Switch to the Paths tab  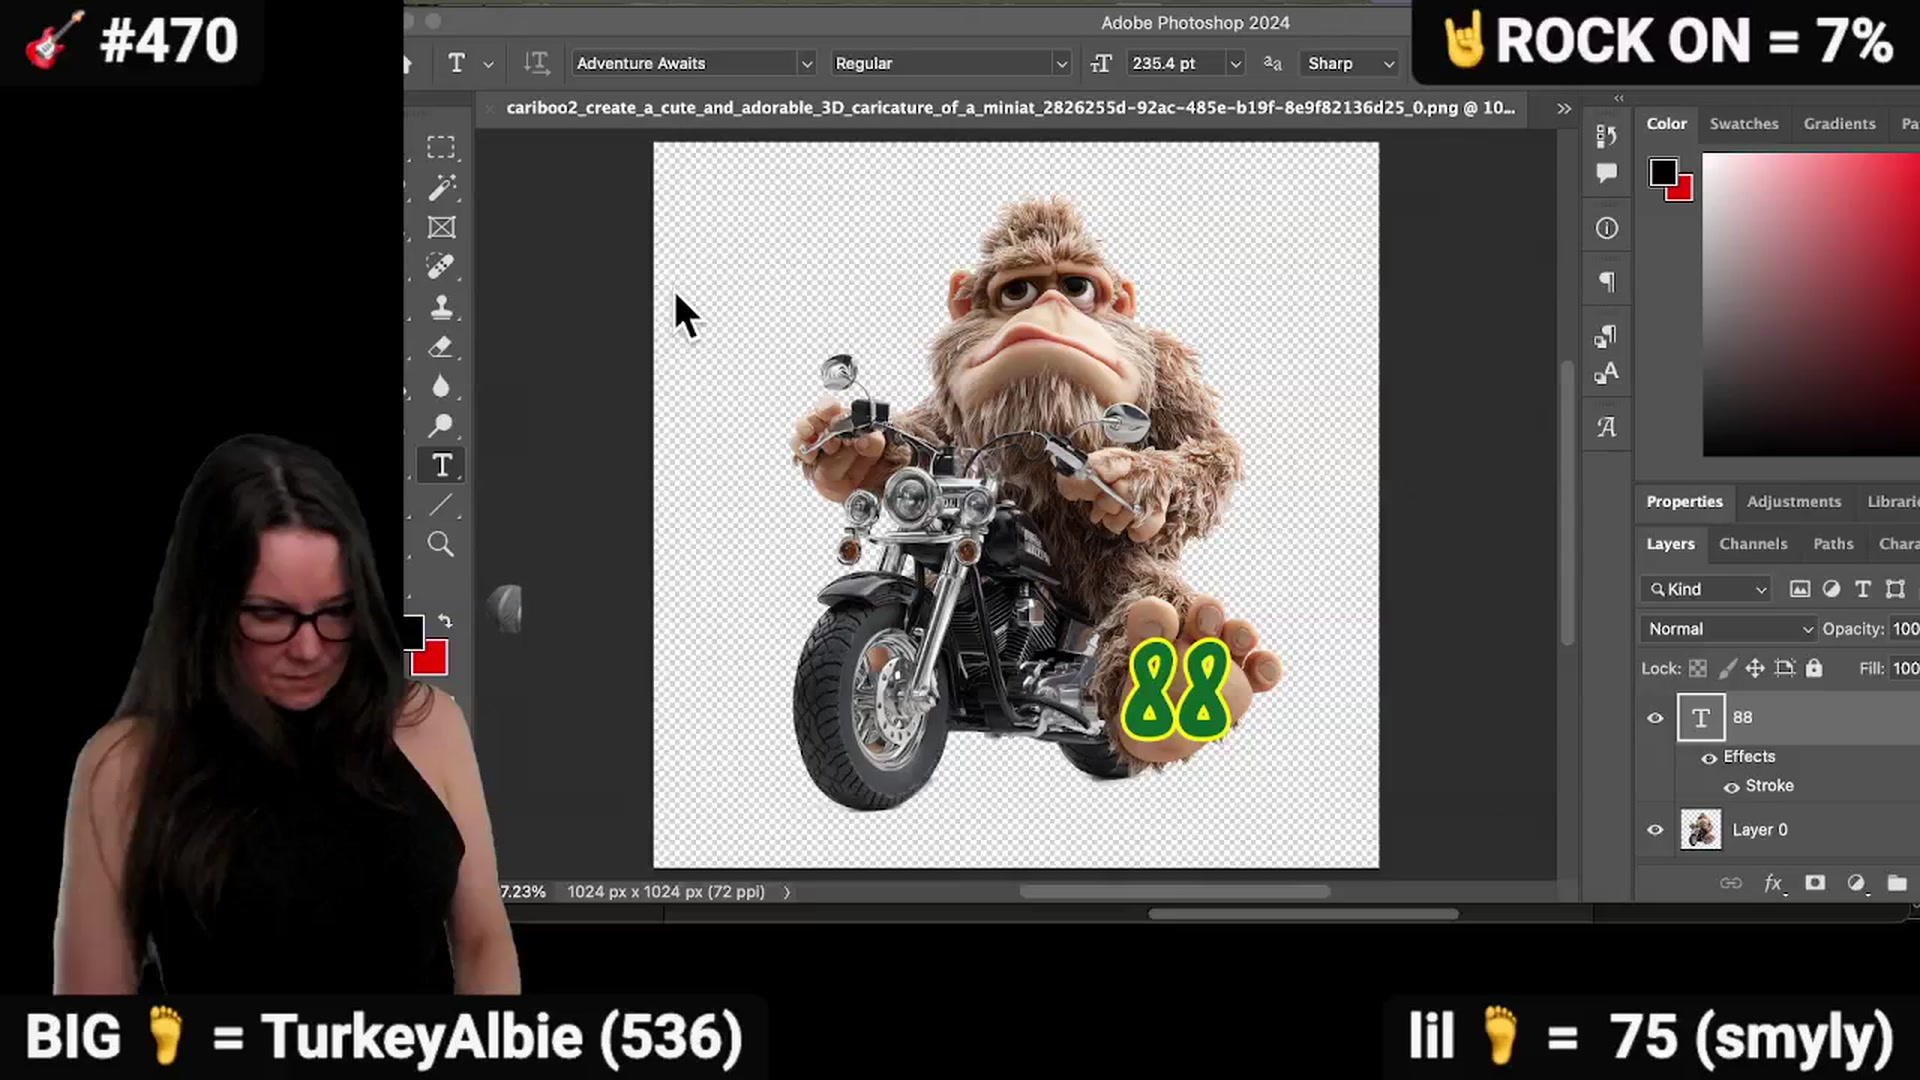pyautogui.click(x=1833, y=544)
